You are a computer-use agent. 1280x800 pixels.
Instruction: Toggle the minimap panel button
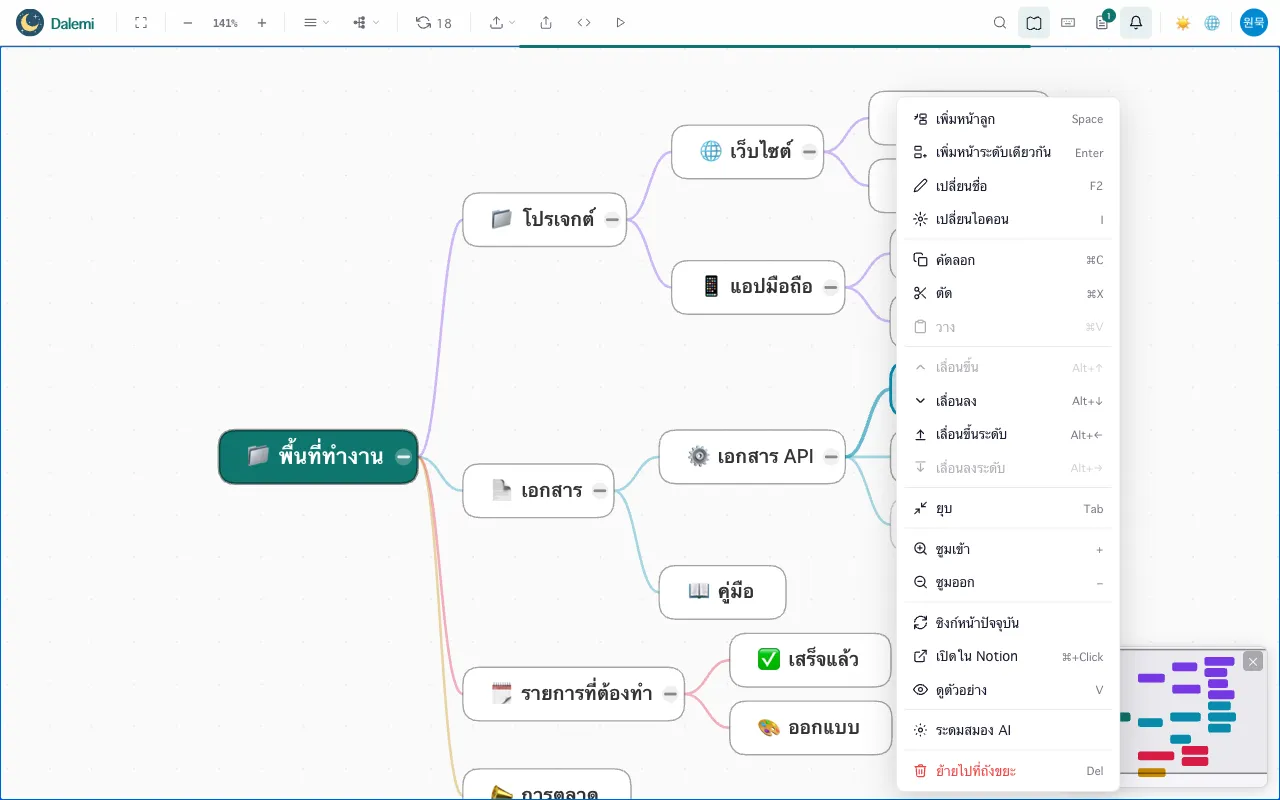click(1034, 22)
